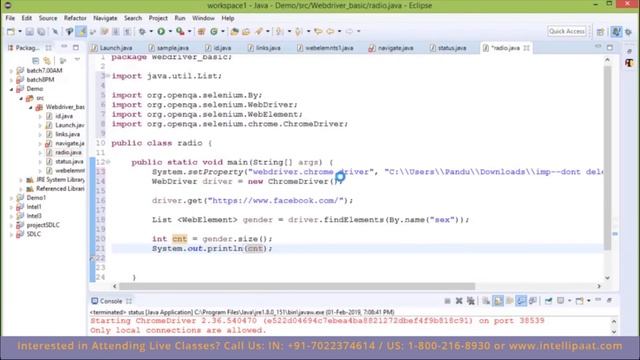
Task: Minimize the Package Explorer view
Action: tap(64, 47)
